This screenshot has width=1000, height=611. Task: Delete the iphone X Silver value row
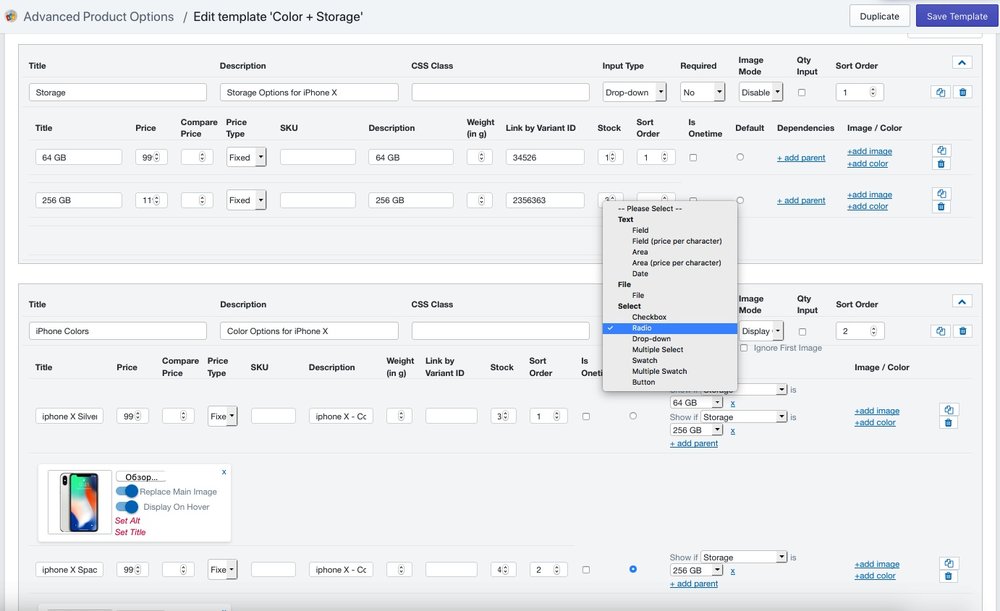pyautogui.click(x=948, y=422)
